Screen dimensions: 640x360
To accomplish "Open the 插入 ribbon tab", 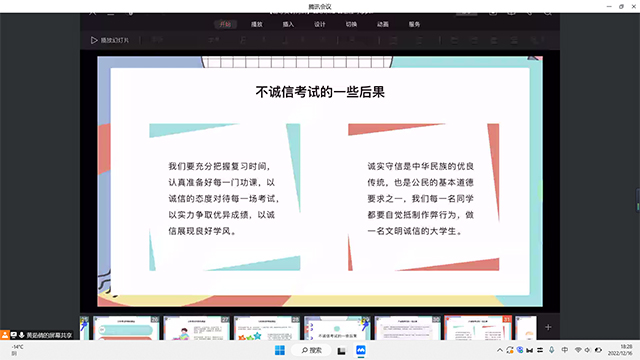I will (x=288, y=24).
